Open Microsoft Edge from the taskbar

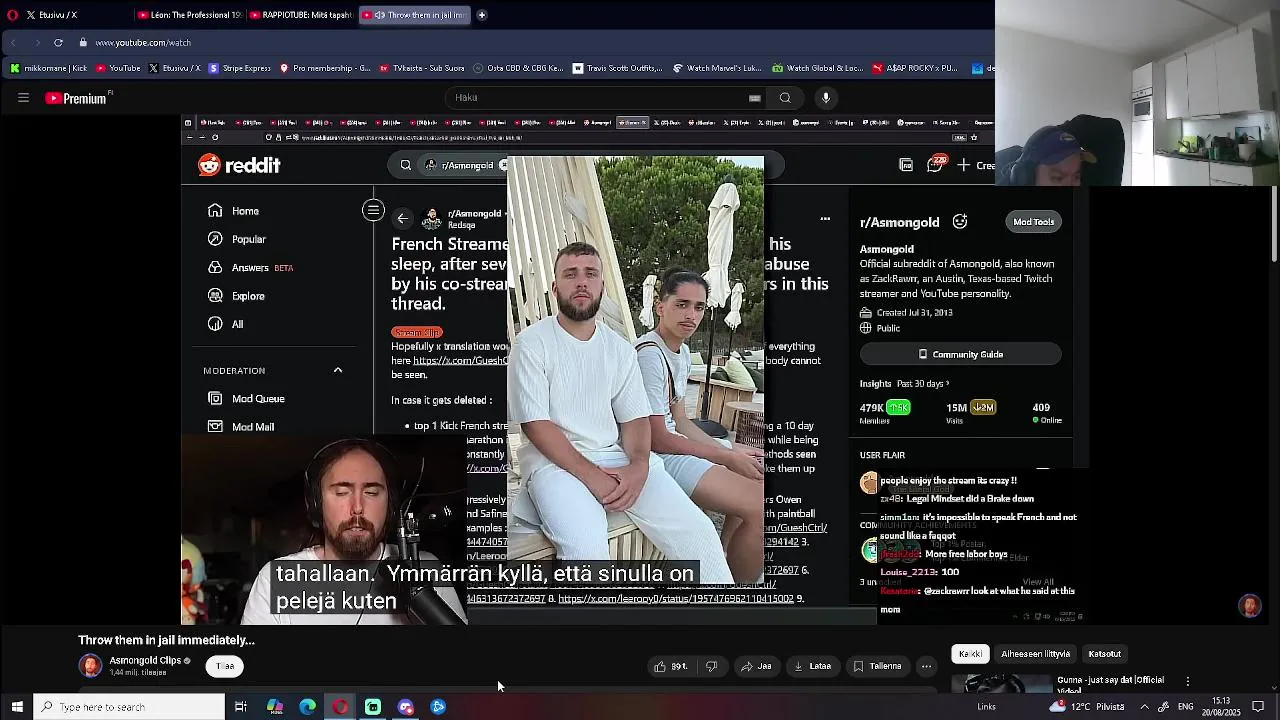[x=308, y=707]
